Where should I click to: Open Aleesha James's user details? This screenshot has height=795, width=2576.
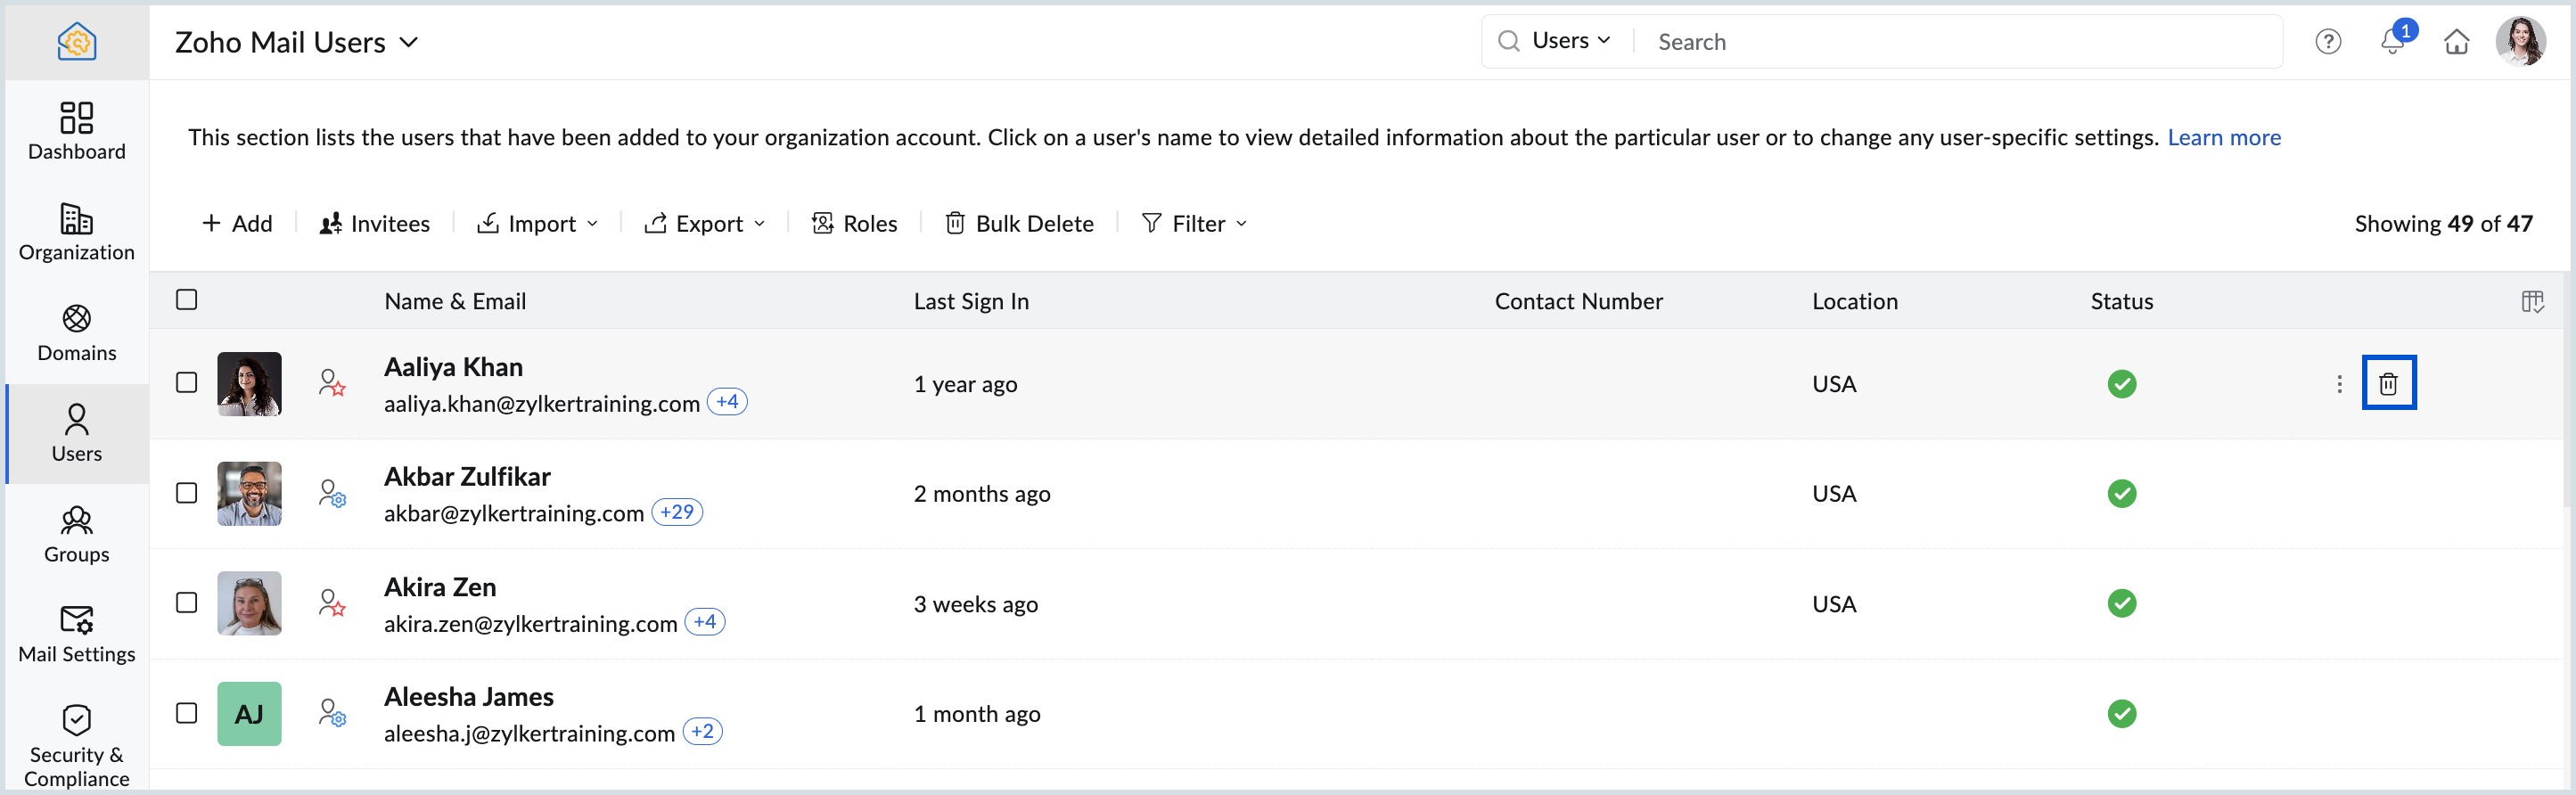point(469,696)
